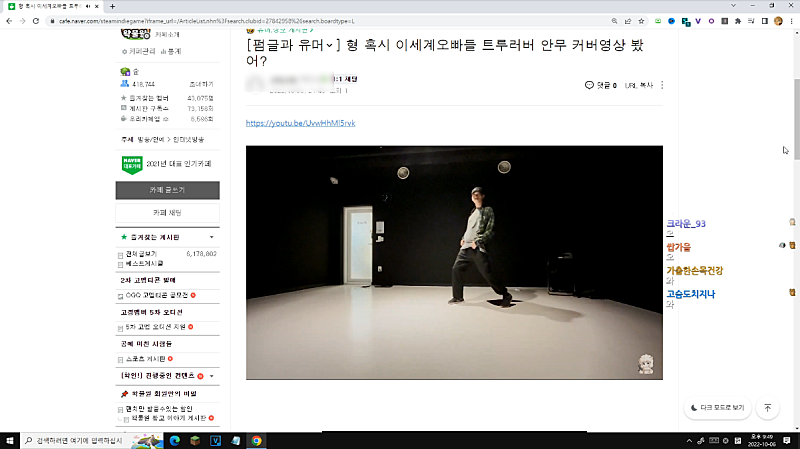This screenshot has height=449, width=800.
Task: Open Chrome three-dot menu
Action: tap(791, 21)
